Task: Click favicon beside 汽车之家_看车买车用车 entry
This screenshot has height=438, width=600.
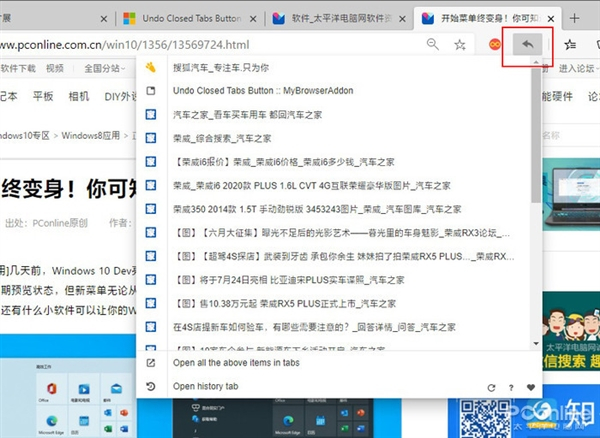Action: tap(151, 114)
